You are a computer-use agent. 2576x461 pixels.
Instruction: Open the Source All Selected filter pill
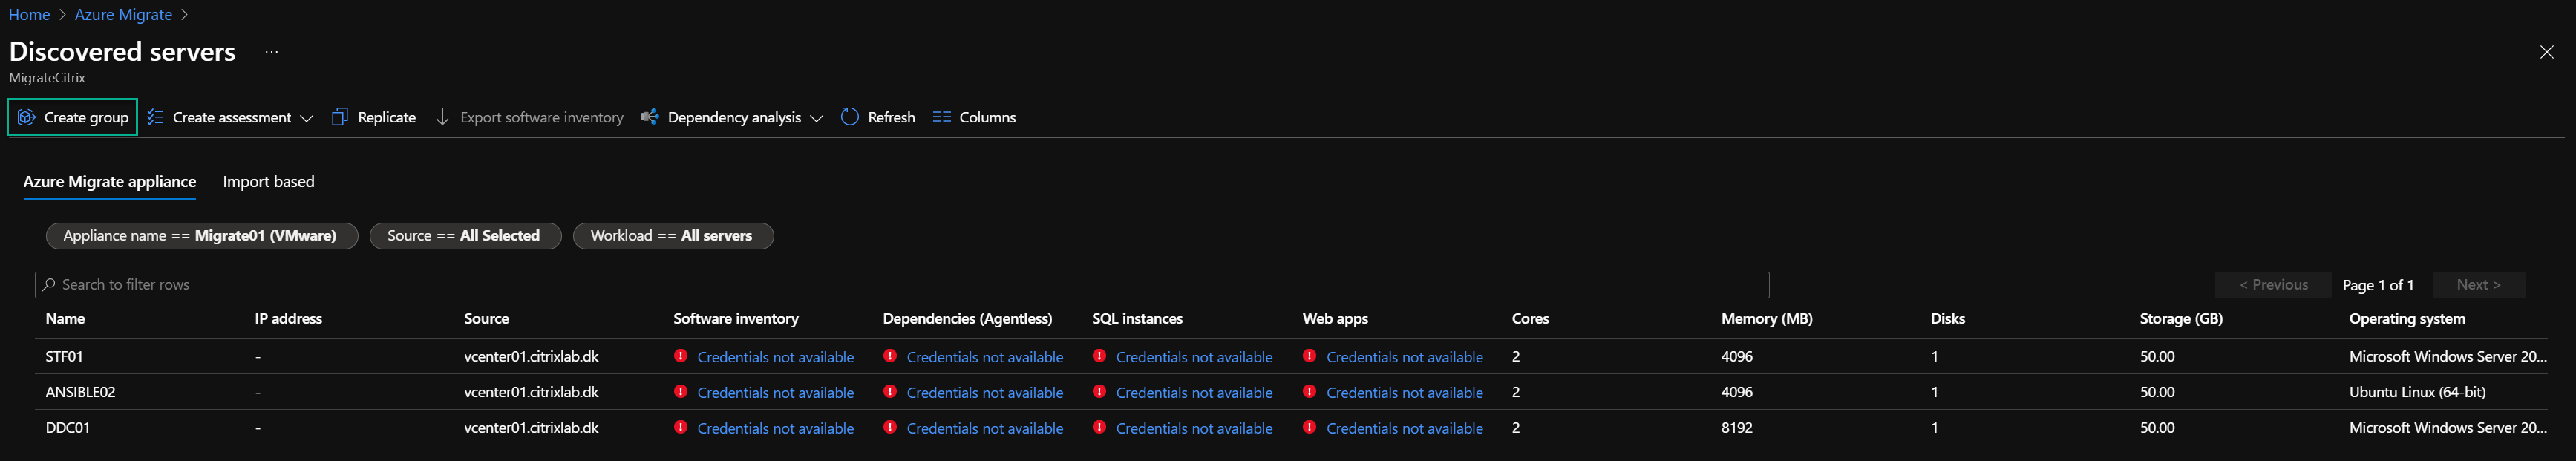[465, 236]
